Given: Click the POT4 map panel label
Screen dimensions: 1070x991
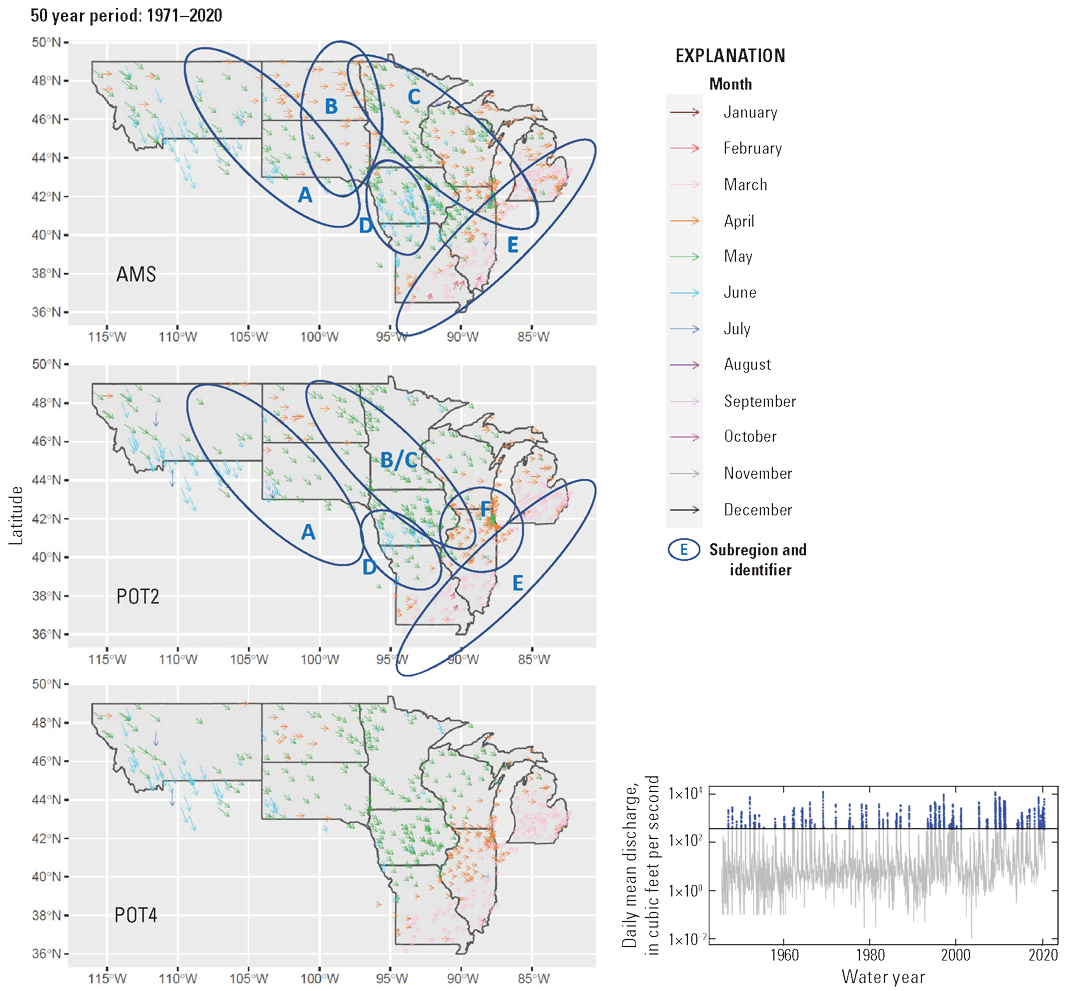Looking at the screenshot, I should pyautogui.click(x=138, y=915).
